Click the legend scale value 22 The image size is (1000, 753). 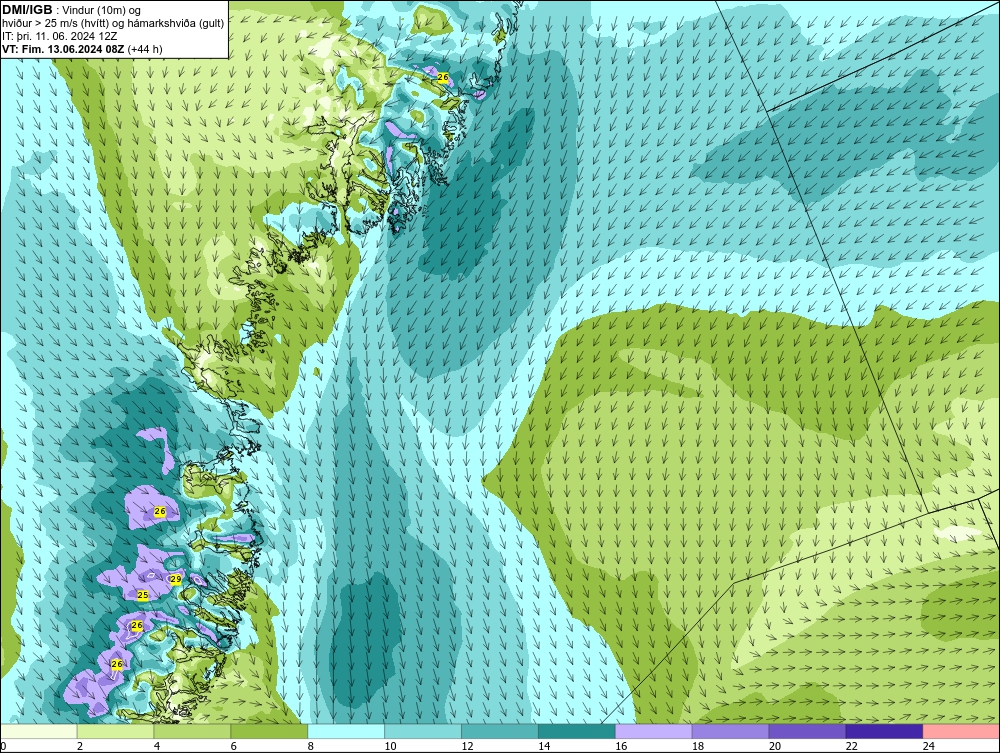coord(852,746)
